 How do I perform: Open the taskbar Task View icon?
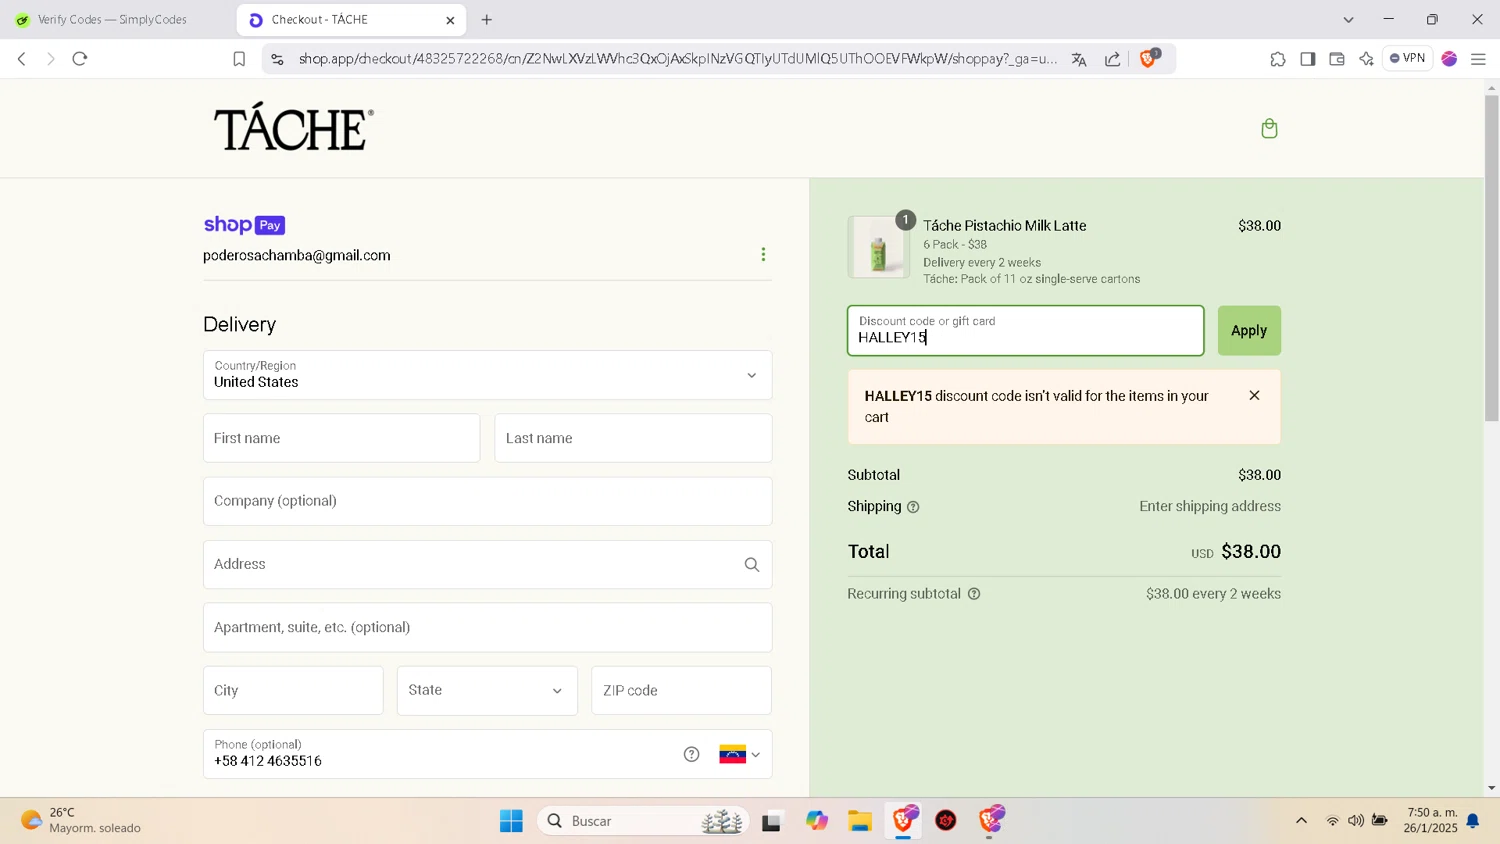tap(771, 821)
